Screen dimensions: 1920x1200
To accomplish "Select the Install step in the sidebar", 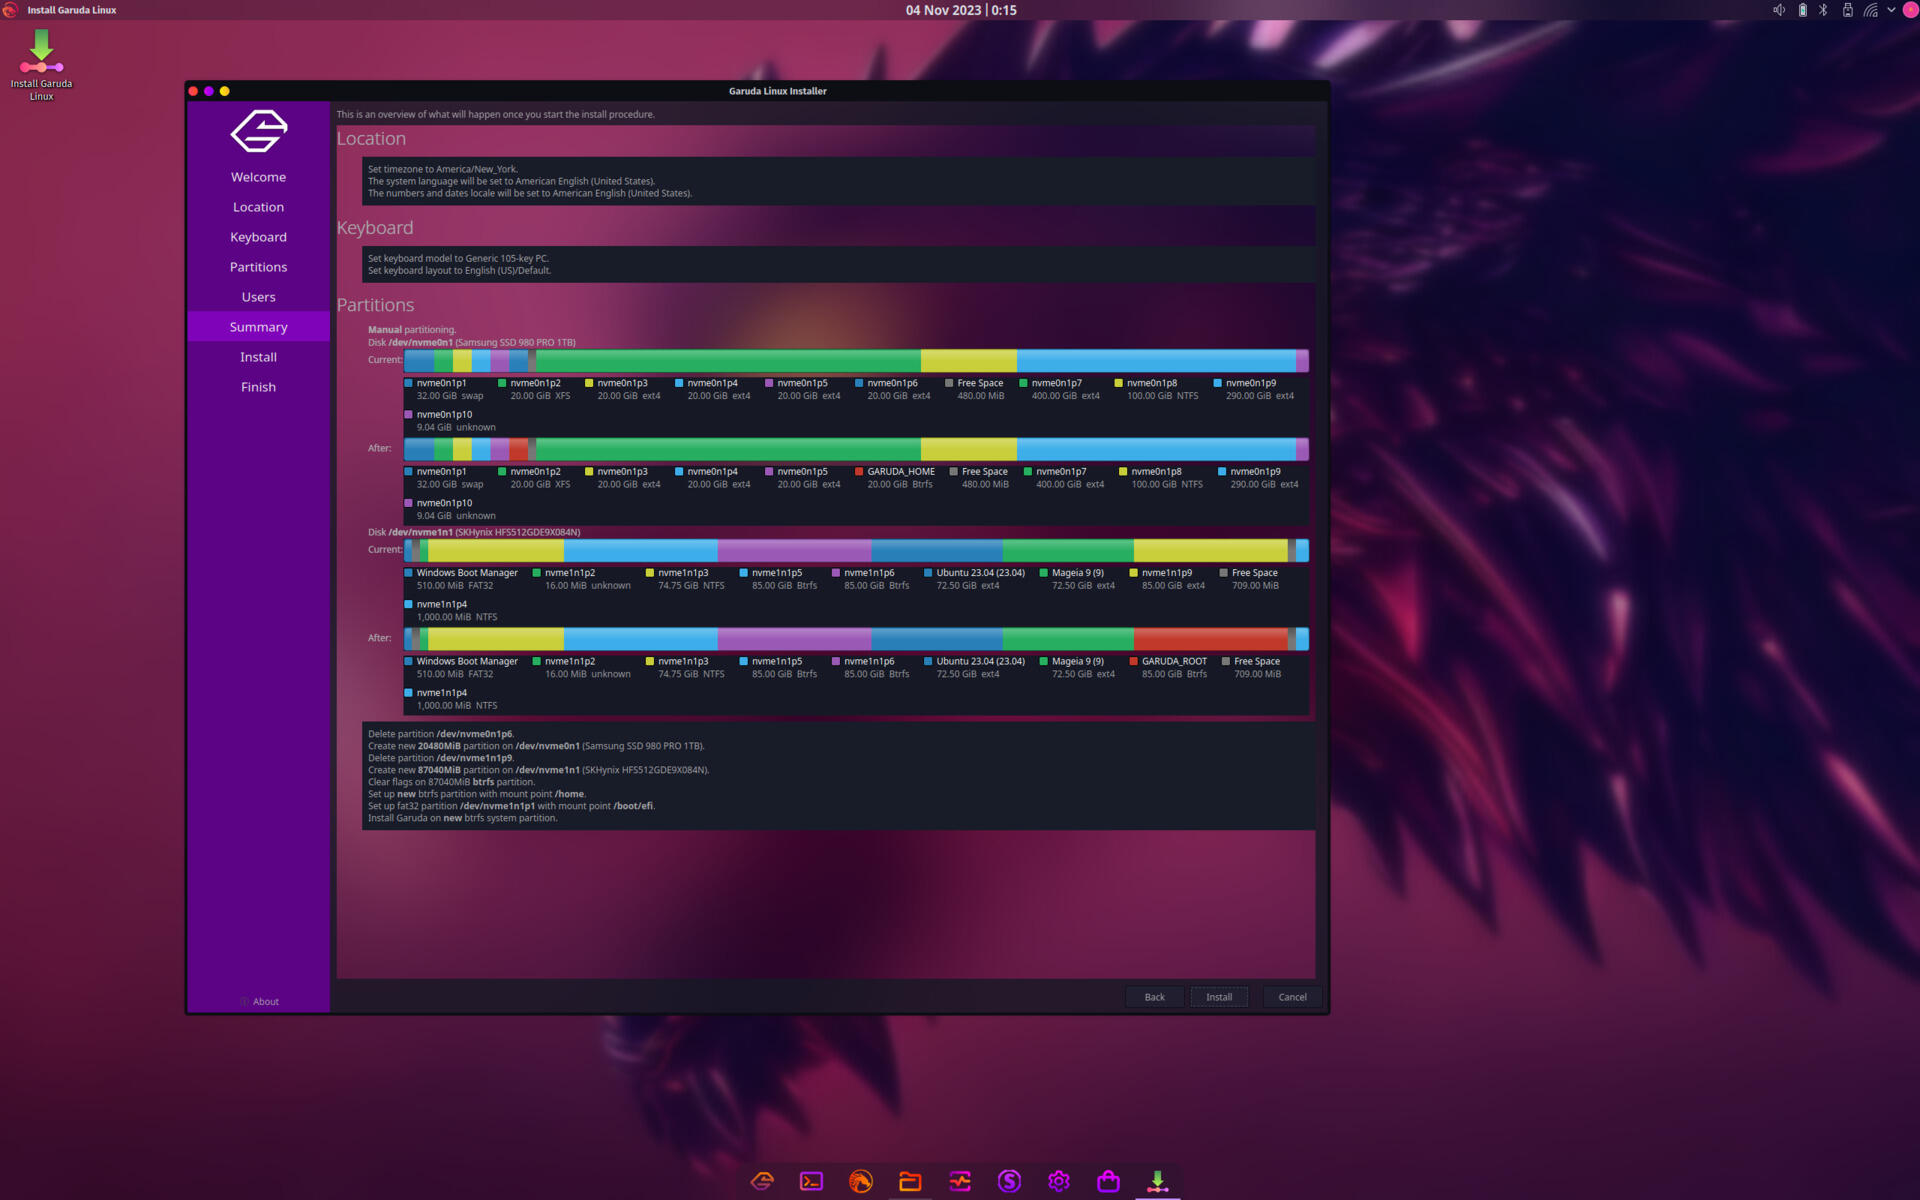I will point(258,357).
